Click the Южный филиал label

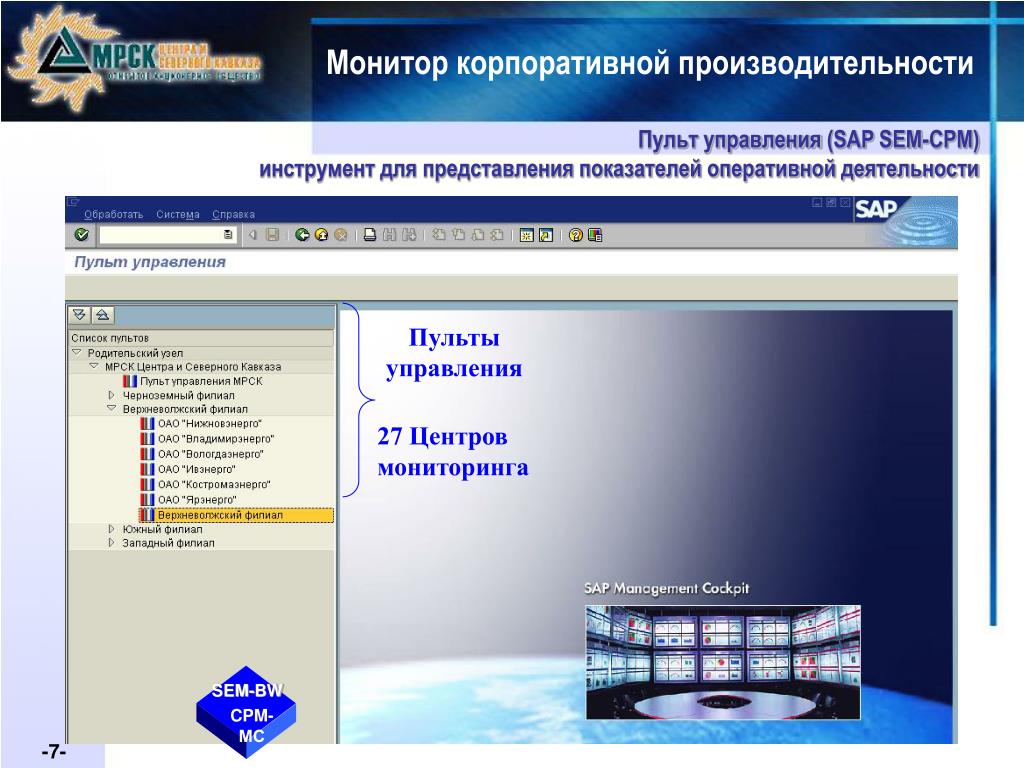tap(163, 529)
